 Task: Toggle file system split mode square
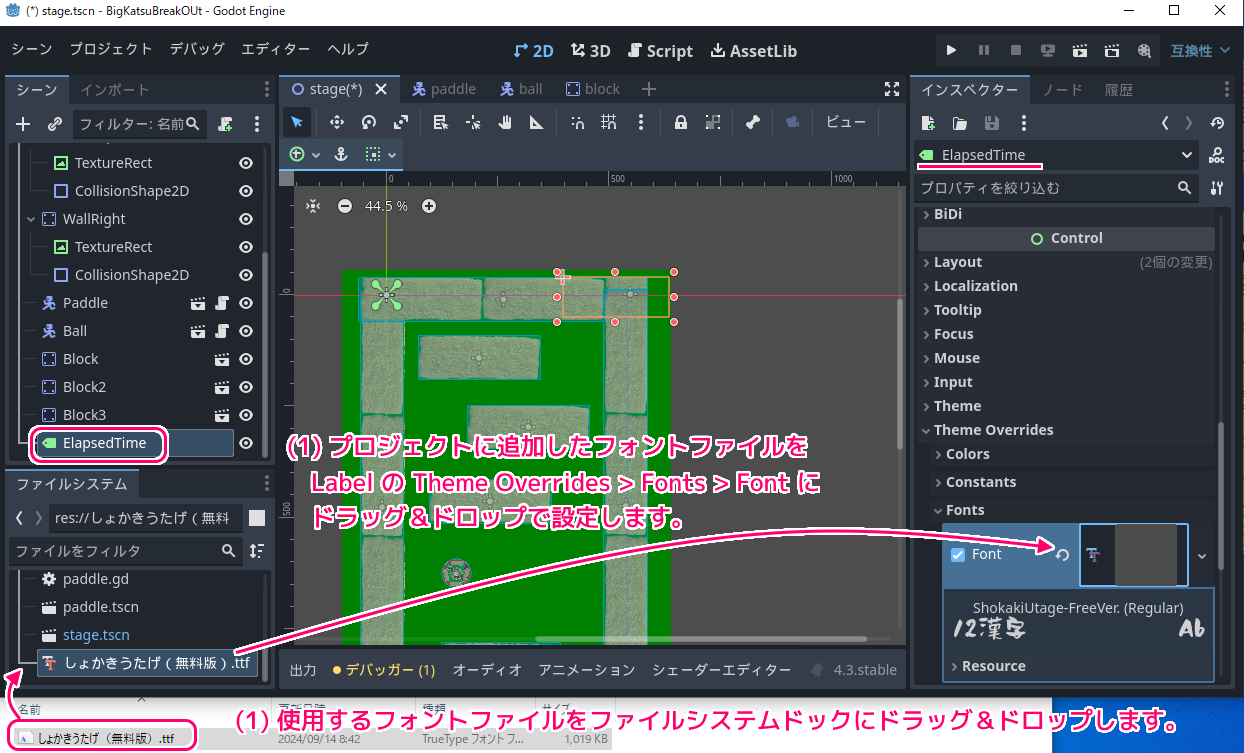click(257, 518)
